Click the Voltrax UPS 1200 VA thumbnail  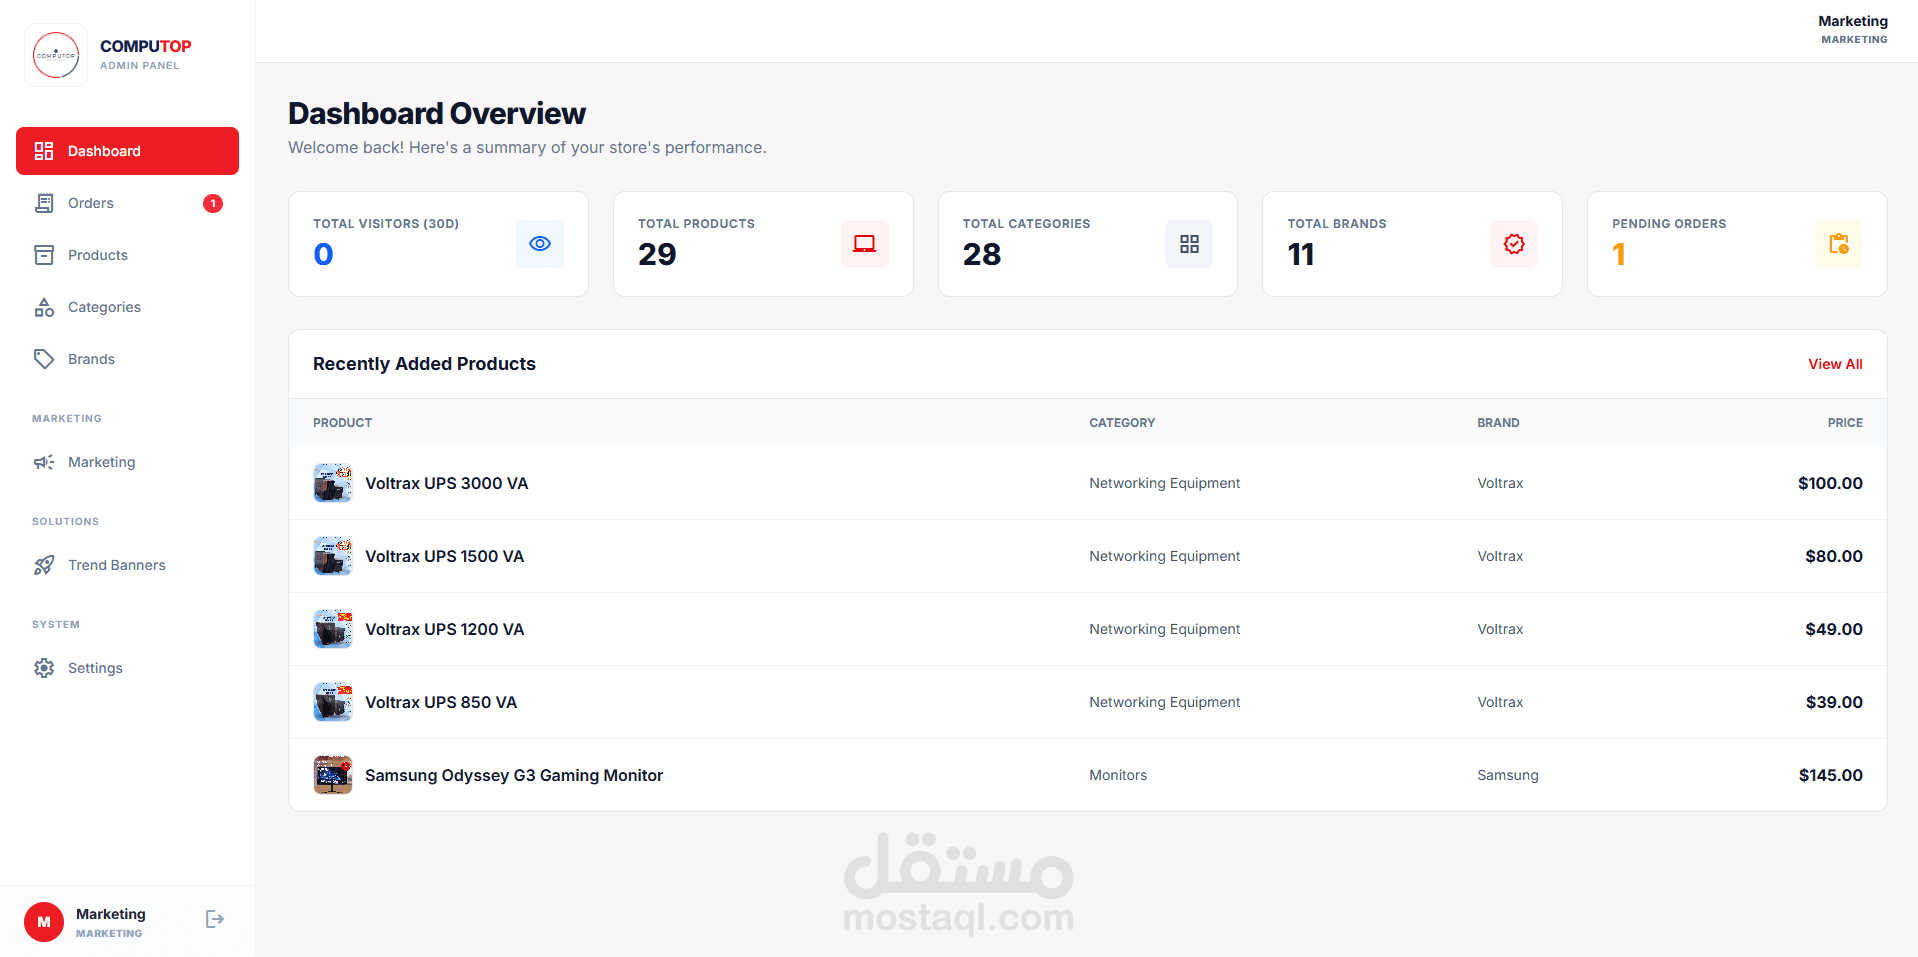tap(333, 629)
